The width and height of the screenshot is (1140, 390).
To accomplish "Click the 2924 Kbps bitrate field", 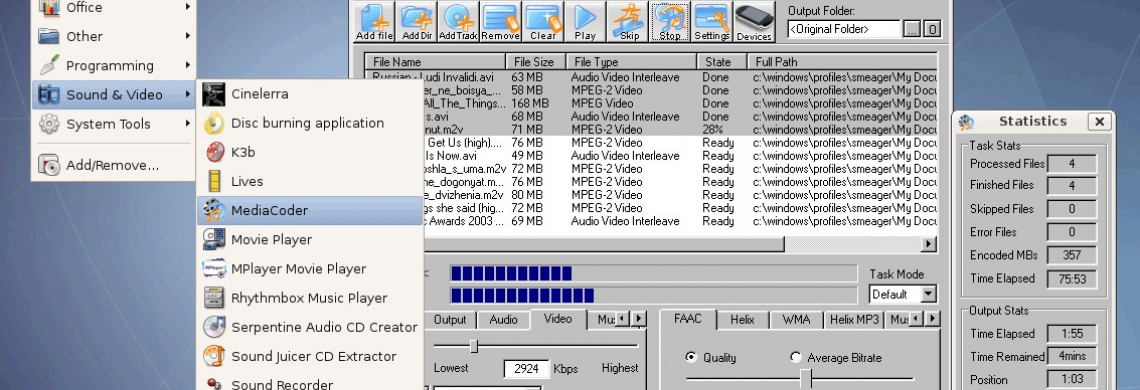I will (x=526, y=368).
